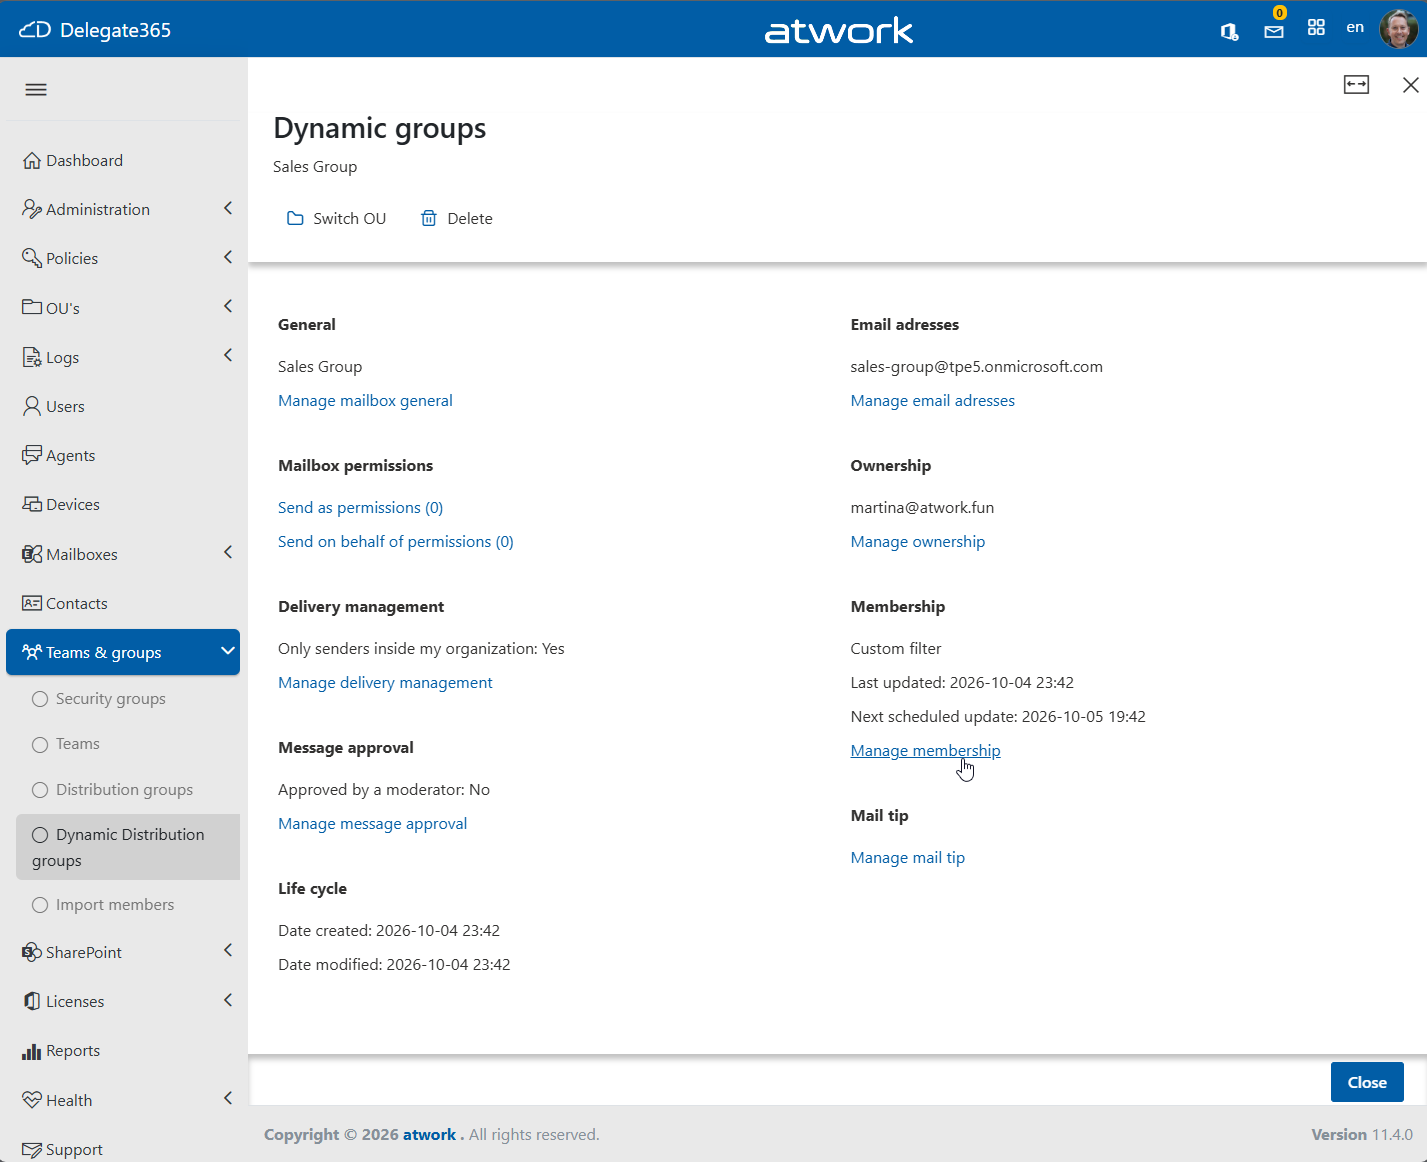Click the Manage membership link
Viewport: 1427px width, 1162px height.
click(x=925, y=751)
